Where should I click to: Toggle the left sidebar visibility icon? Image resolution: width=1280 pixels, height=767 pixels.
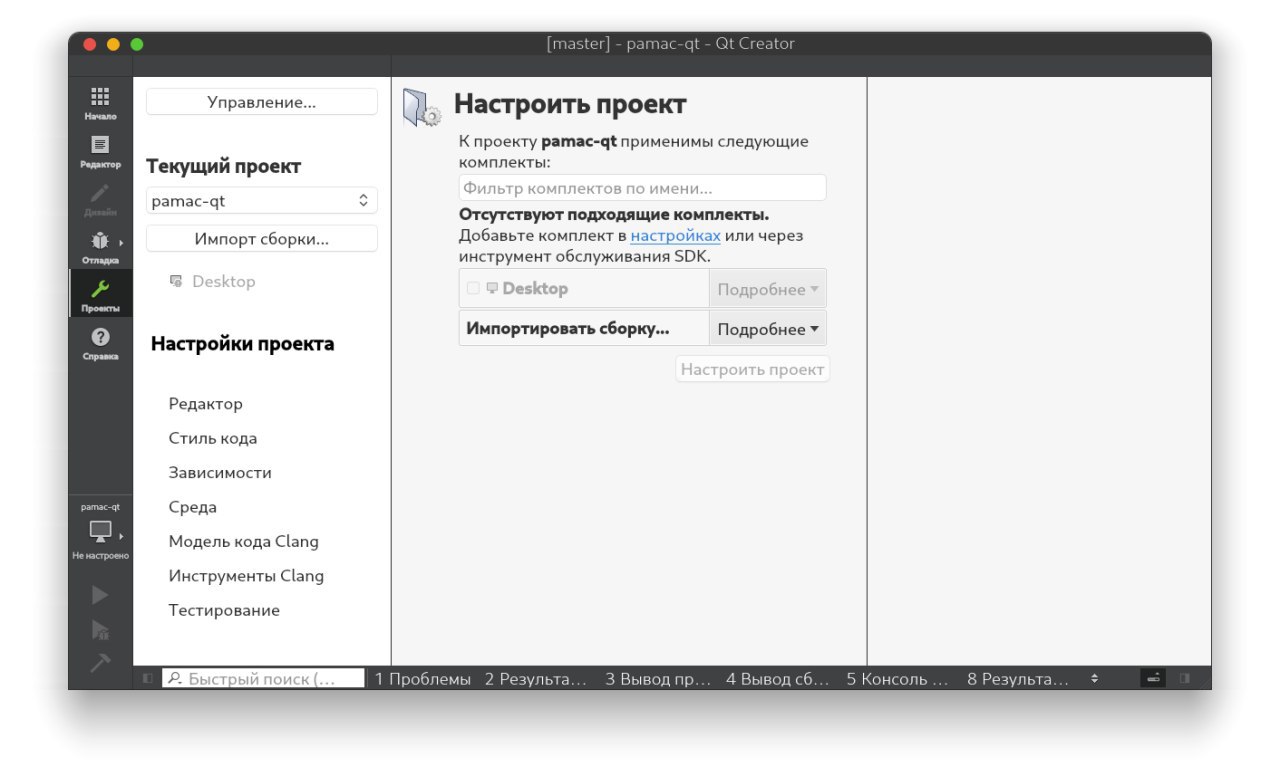click(147, 678)
